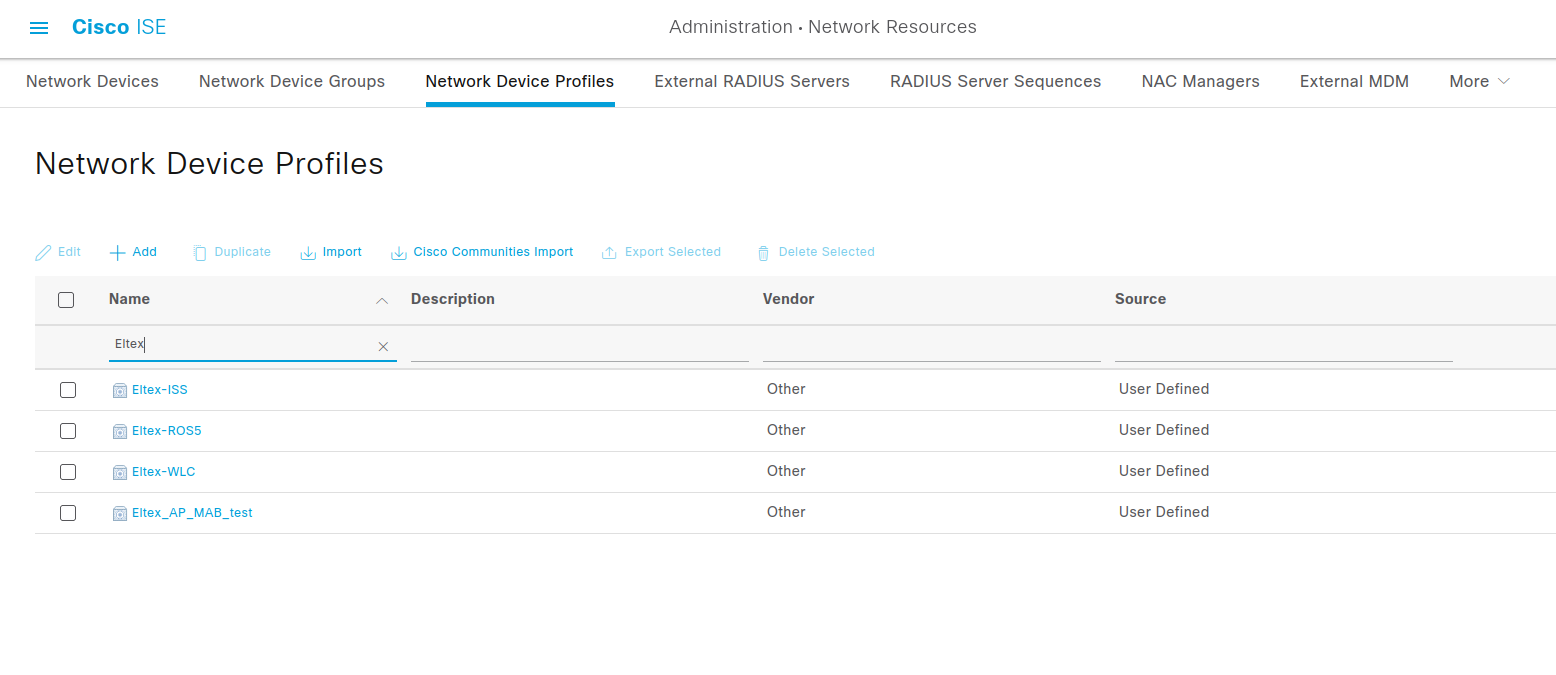1556x675 pixels.
Task: Open the External RADIUS Servers tab
Action: [x=752, y=82]
